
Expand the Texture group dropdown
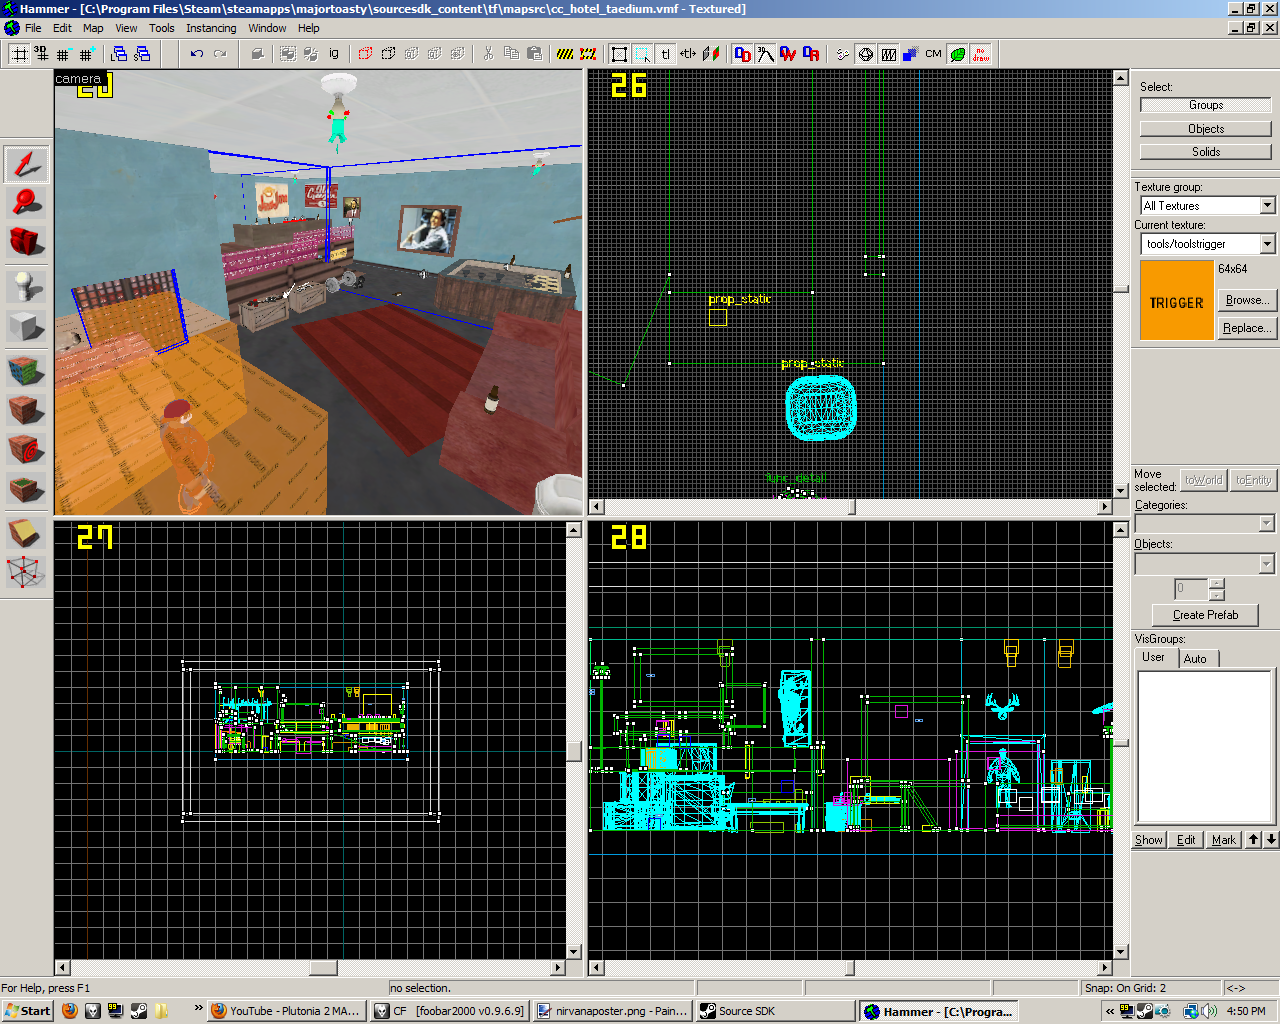[1267, 206]
